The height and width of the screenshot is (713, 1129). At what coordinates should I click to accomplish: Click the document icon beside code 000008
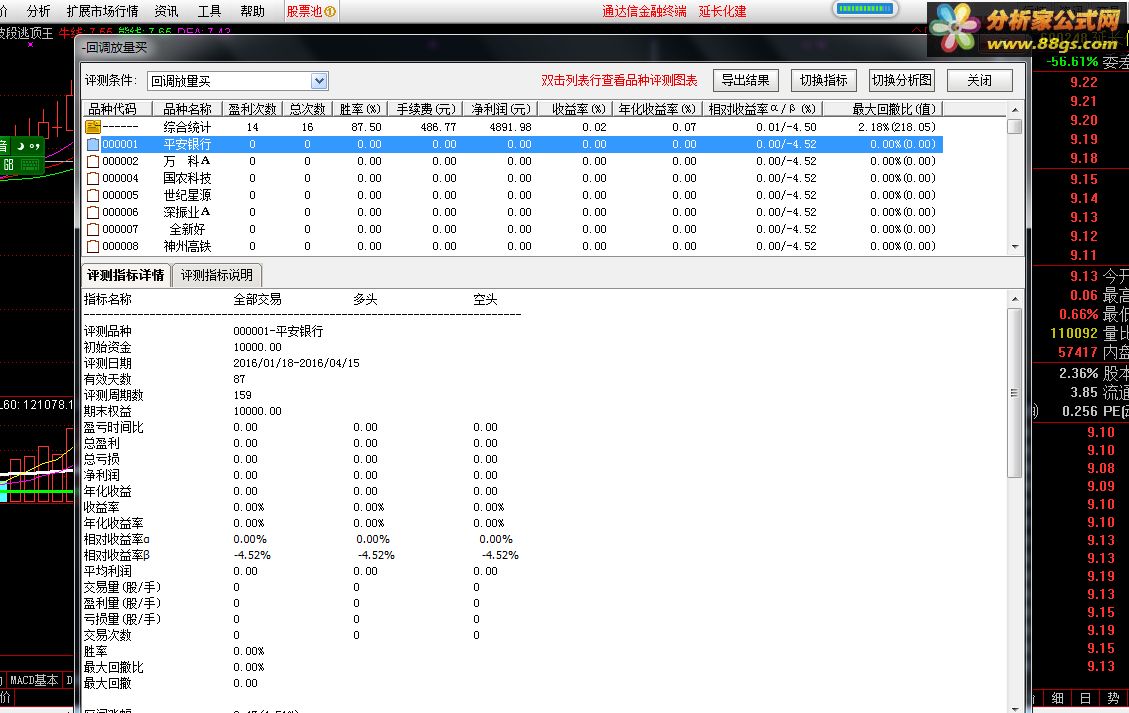93,246
